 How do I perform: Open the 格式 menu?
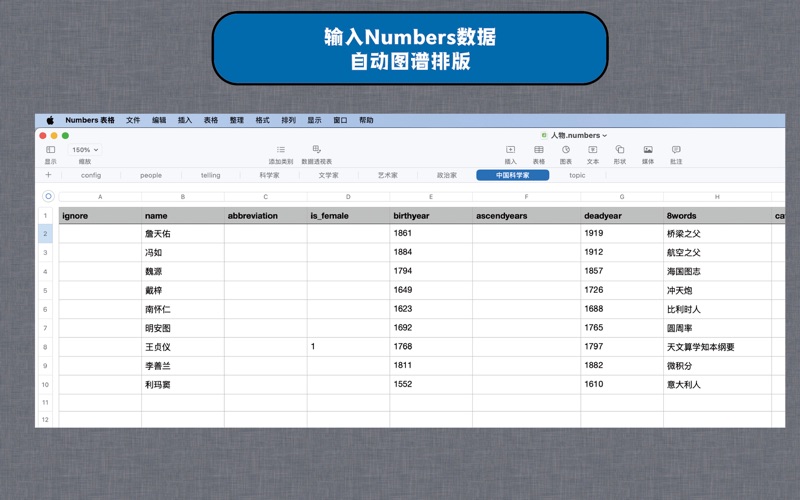coord(263,120)
